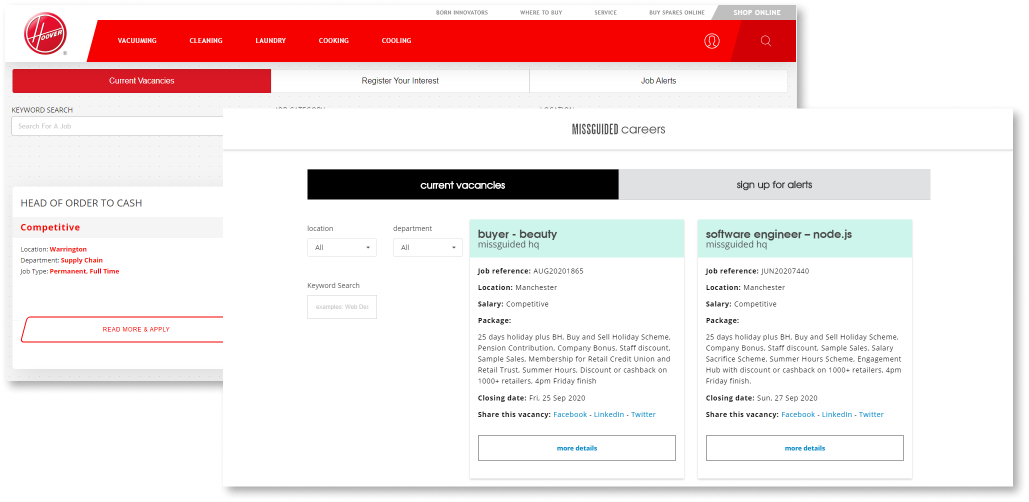This screenshot has width=1029, height=502.
Task: Go to Born Innovators link
Action: tap(462, 12)
